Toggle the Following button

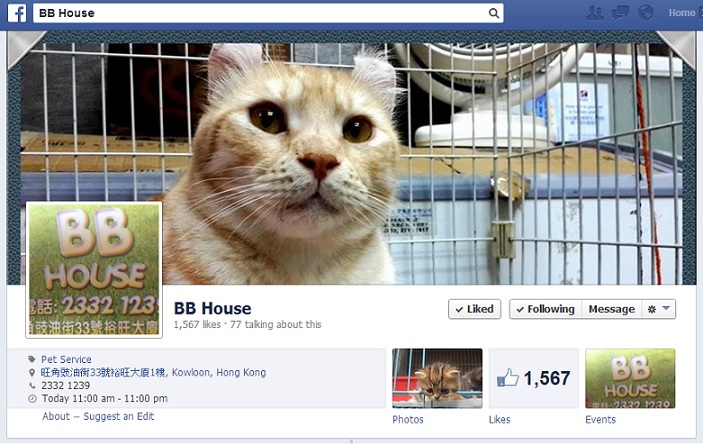tap(546, 309)
